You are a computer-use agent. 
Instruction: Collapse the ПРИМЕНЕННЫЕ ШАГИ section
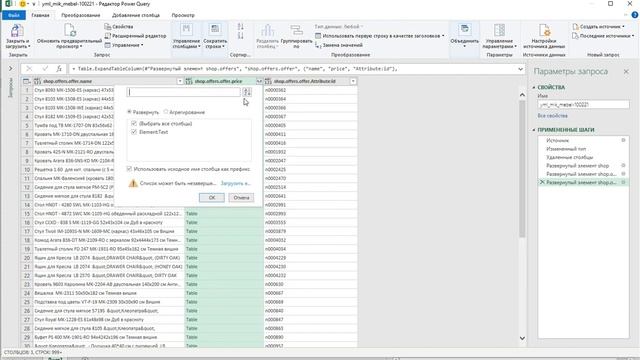point(534,130)
